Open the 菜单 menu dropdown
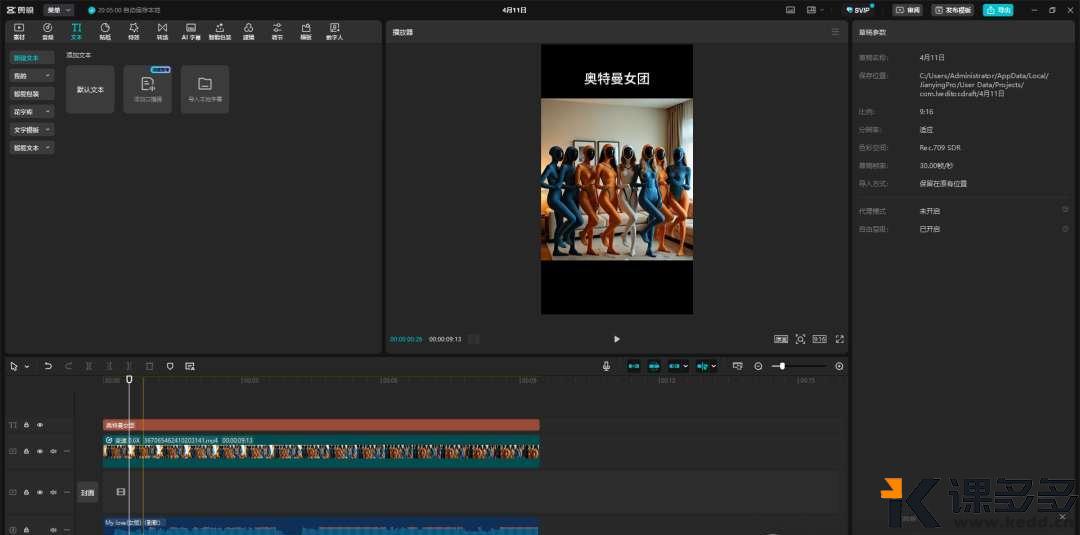1080x535 pixels. pos(59,10)
